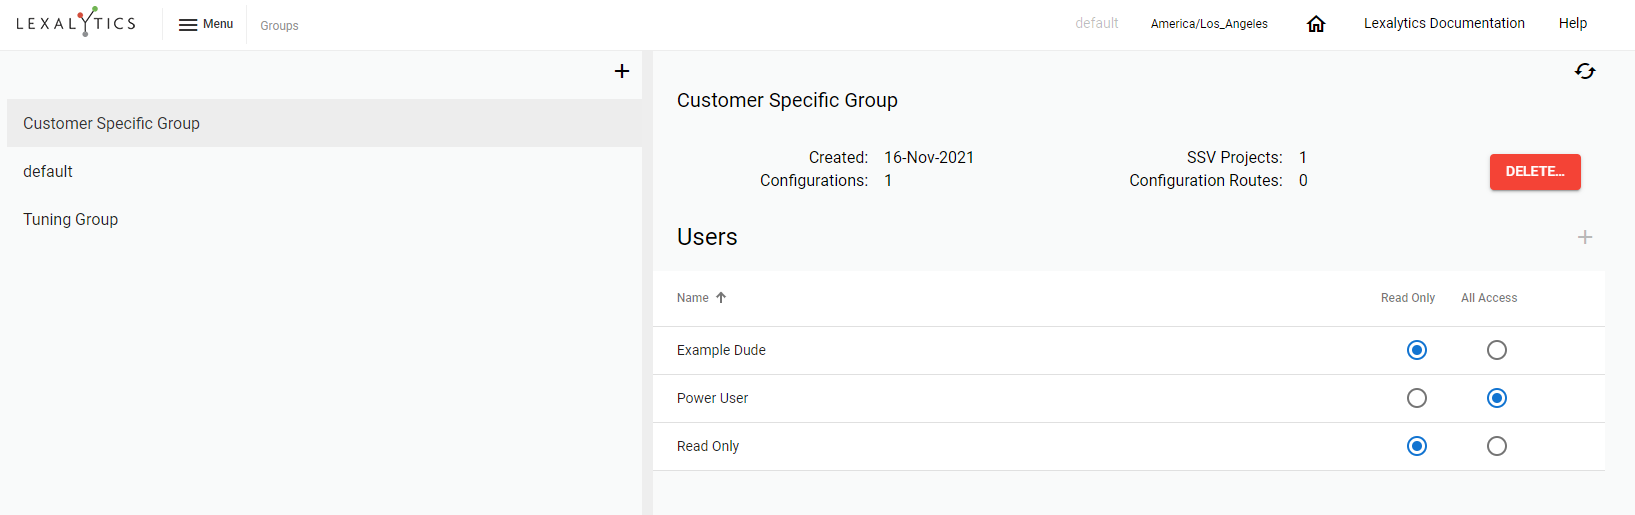Open the default group selector in header
The width and height of the screenshot is (1635, 515).
1096,23
